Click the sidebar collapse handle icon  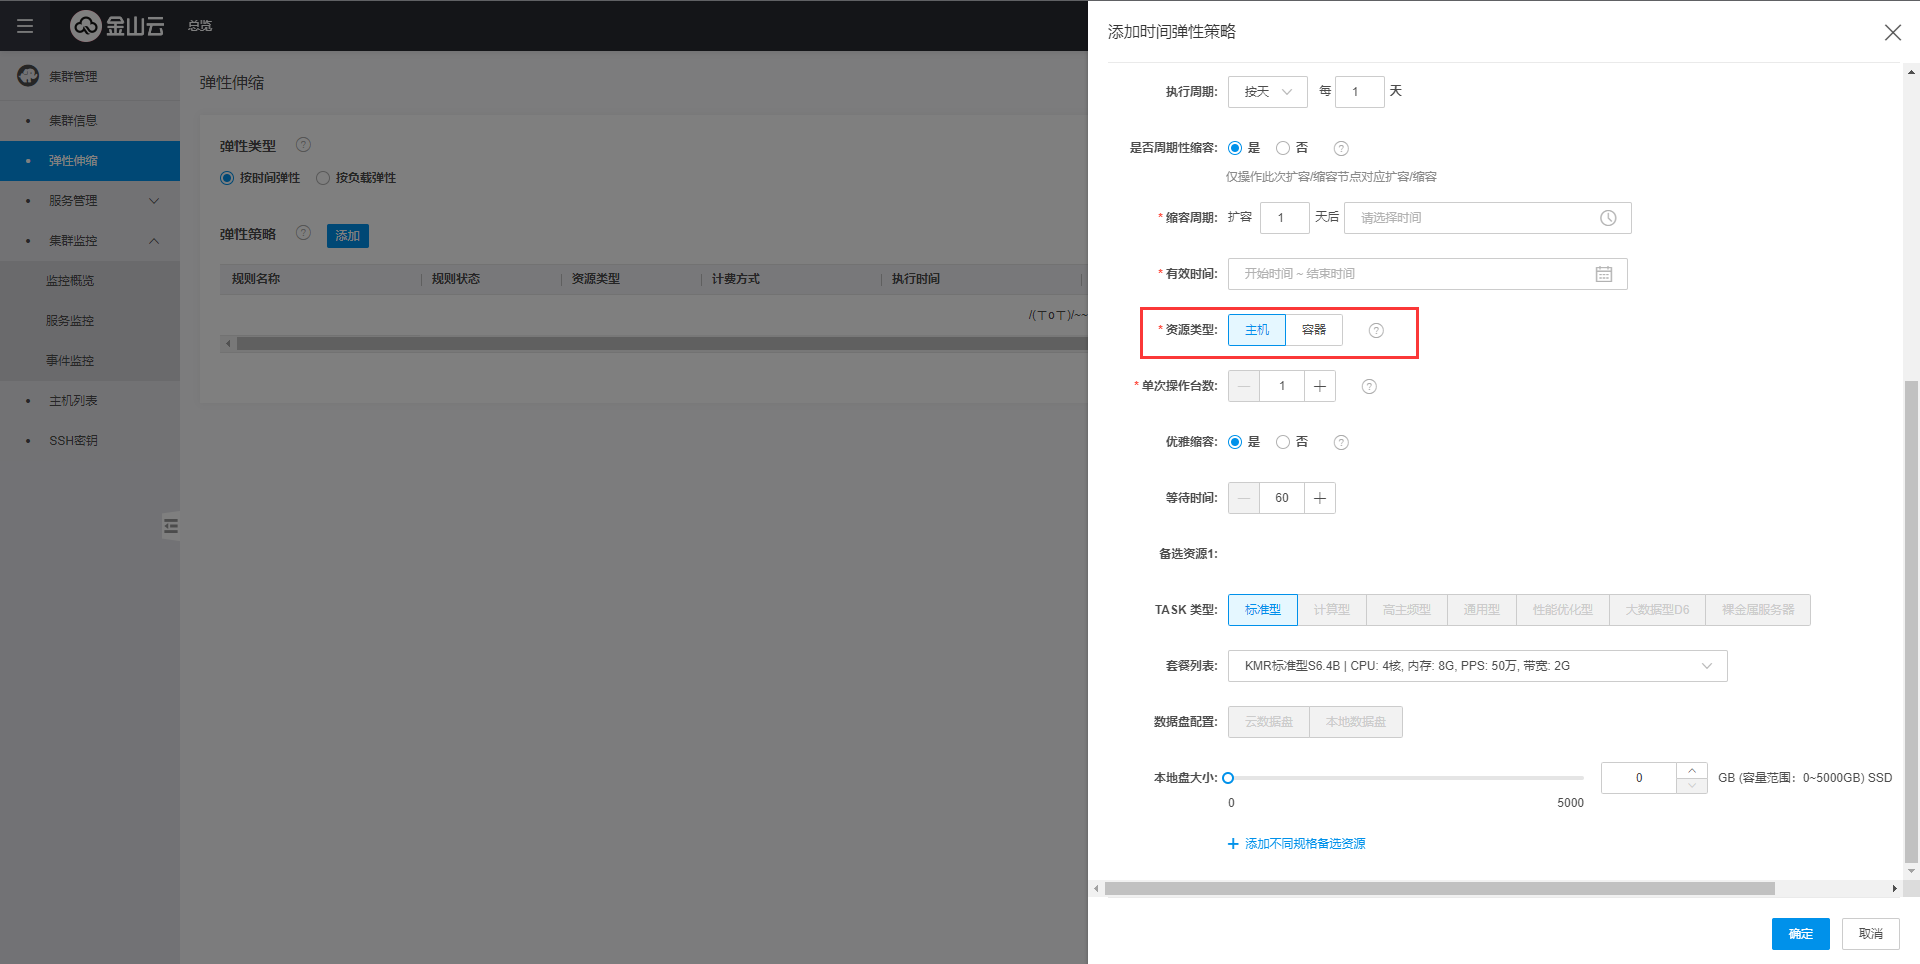(171, 525)
